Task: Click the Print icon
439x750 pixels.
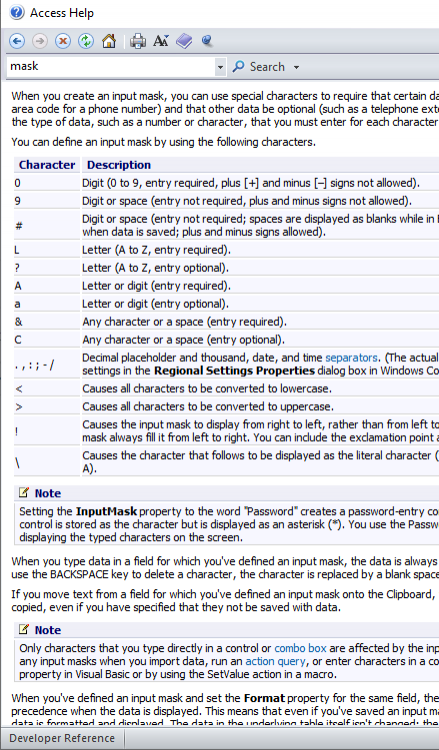Action: pyautogui.click(x=138, y=41)
